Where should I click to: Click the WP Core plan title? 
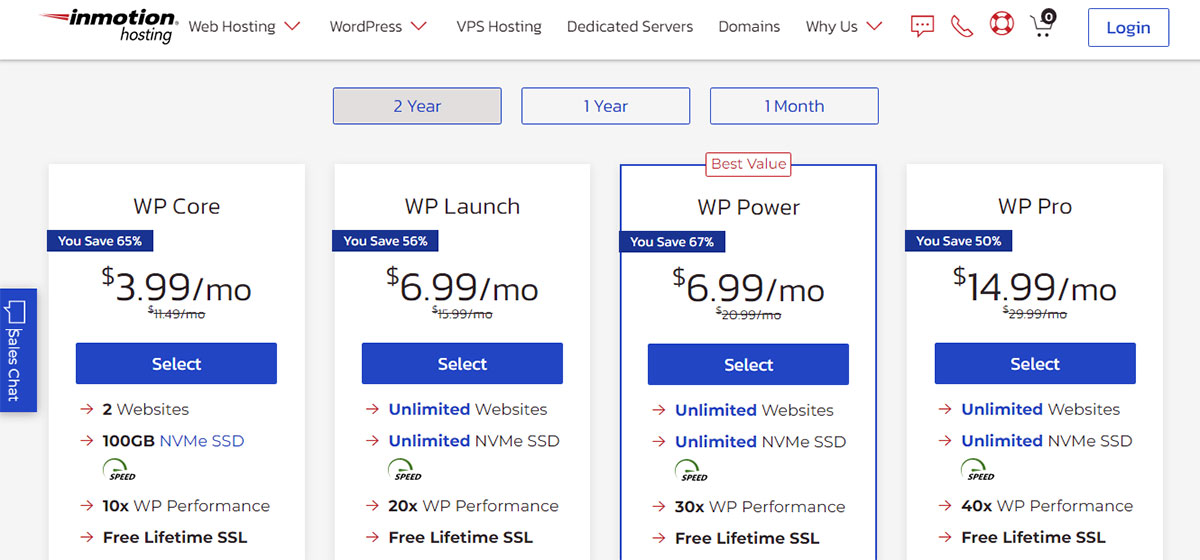pos(176,207)
